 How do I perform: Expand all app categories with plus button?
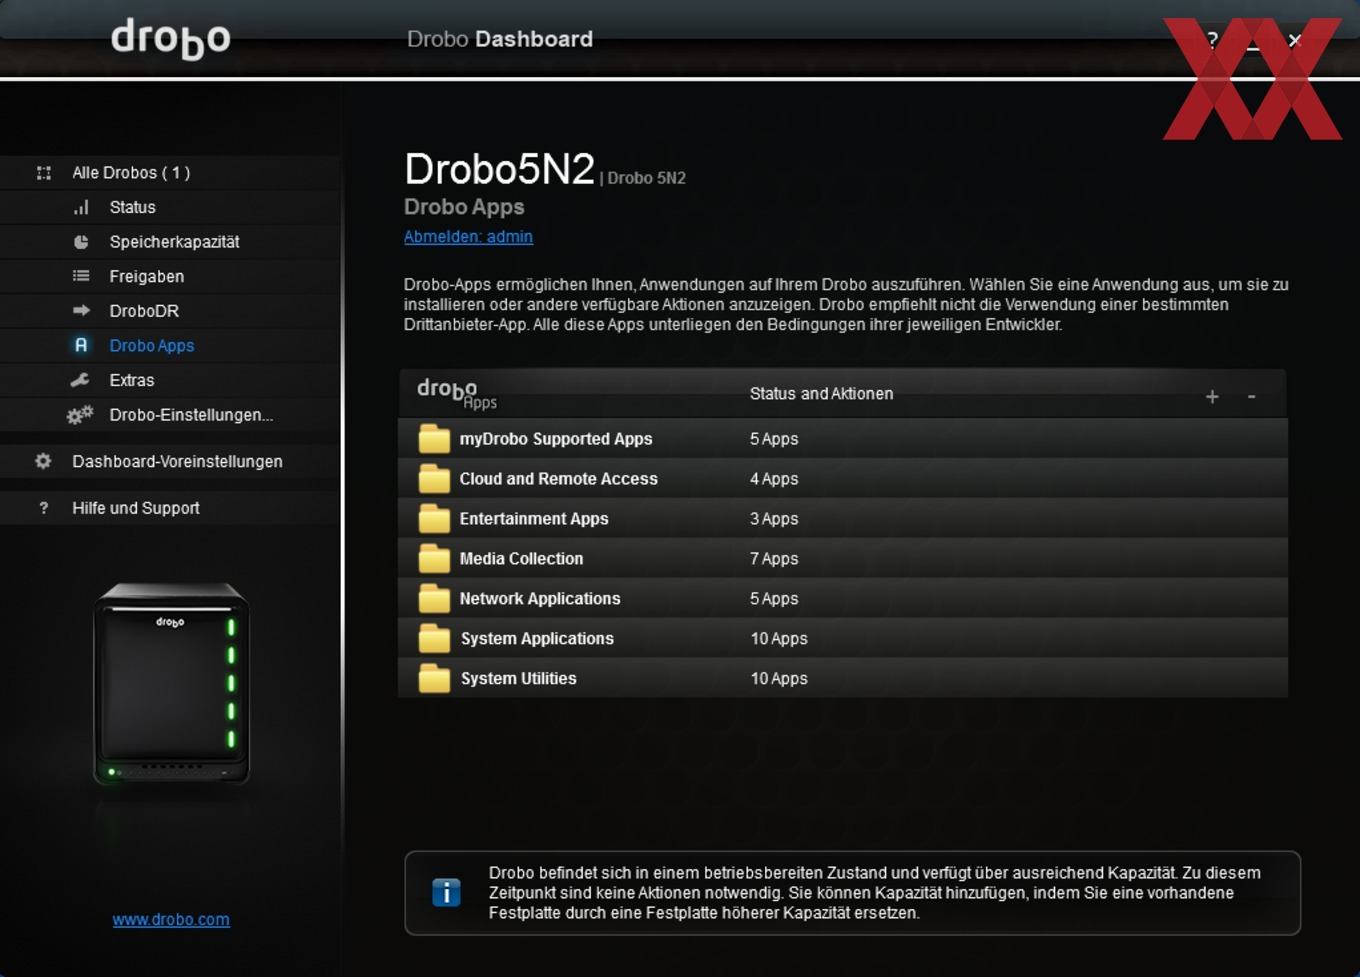pyautogui.click(x=1212, y=397)
